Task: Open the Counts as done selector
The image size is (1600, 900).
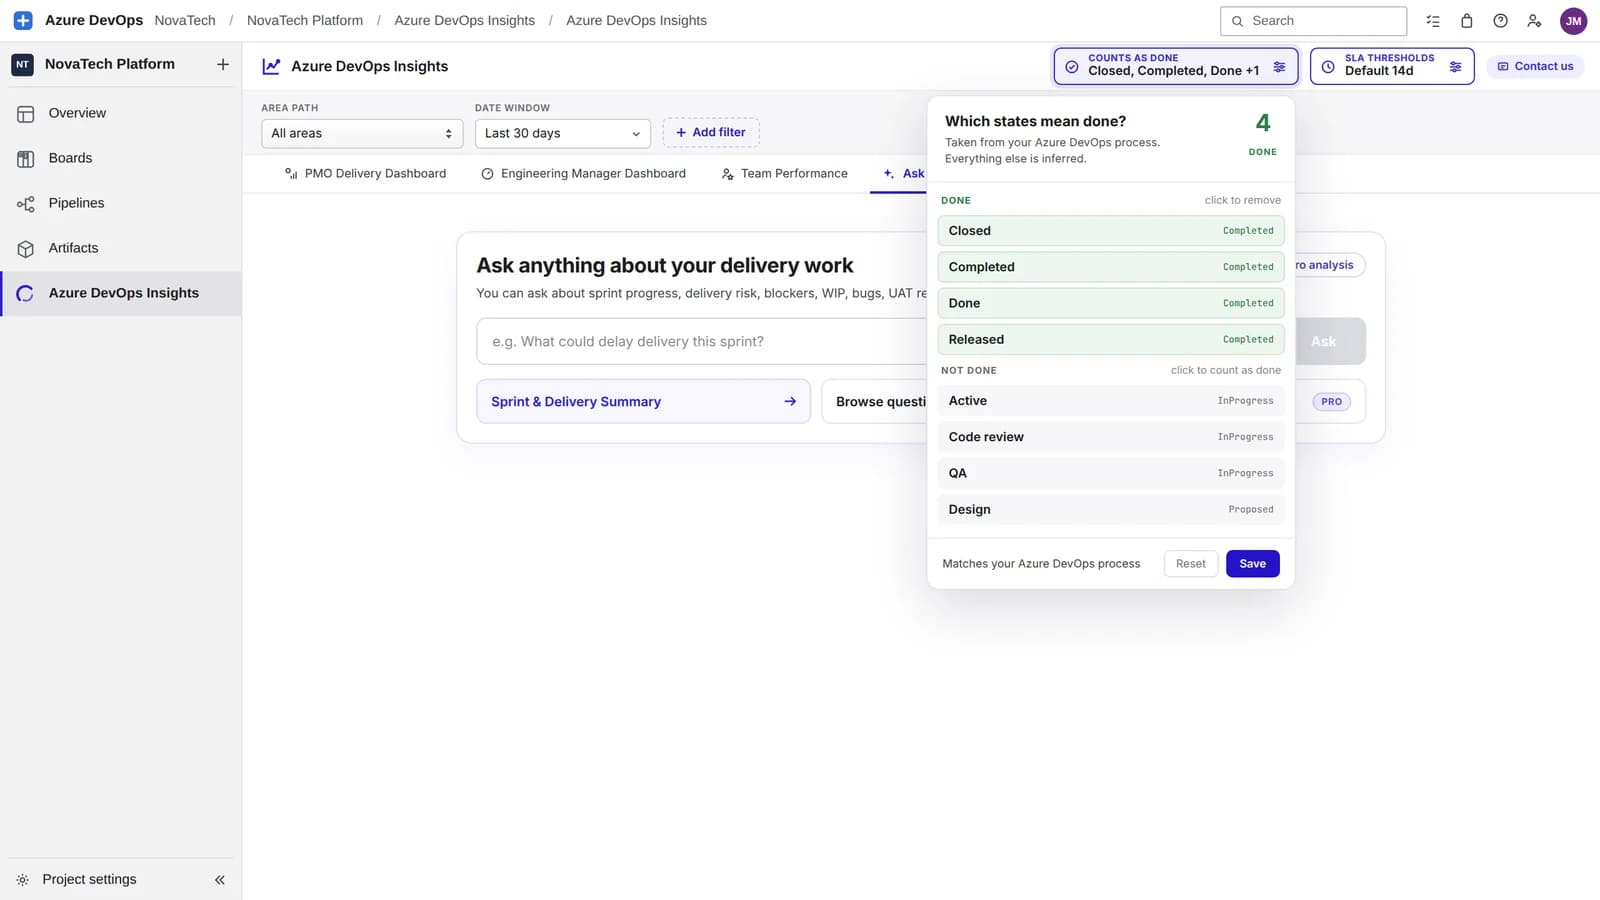Action: [x=1176, y=66]
